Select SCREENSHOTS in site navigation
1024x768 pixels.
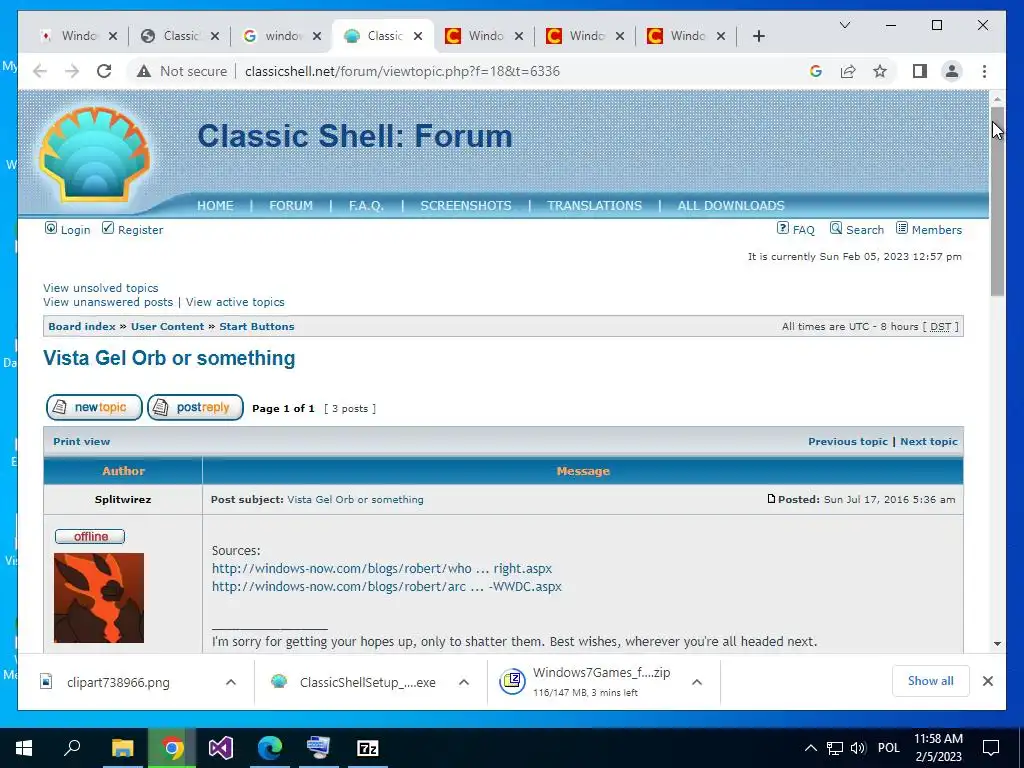coord(466,206)
